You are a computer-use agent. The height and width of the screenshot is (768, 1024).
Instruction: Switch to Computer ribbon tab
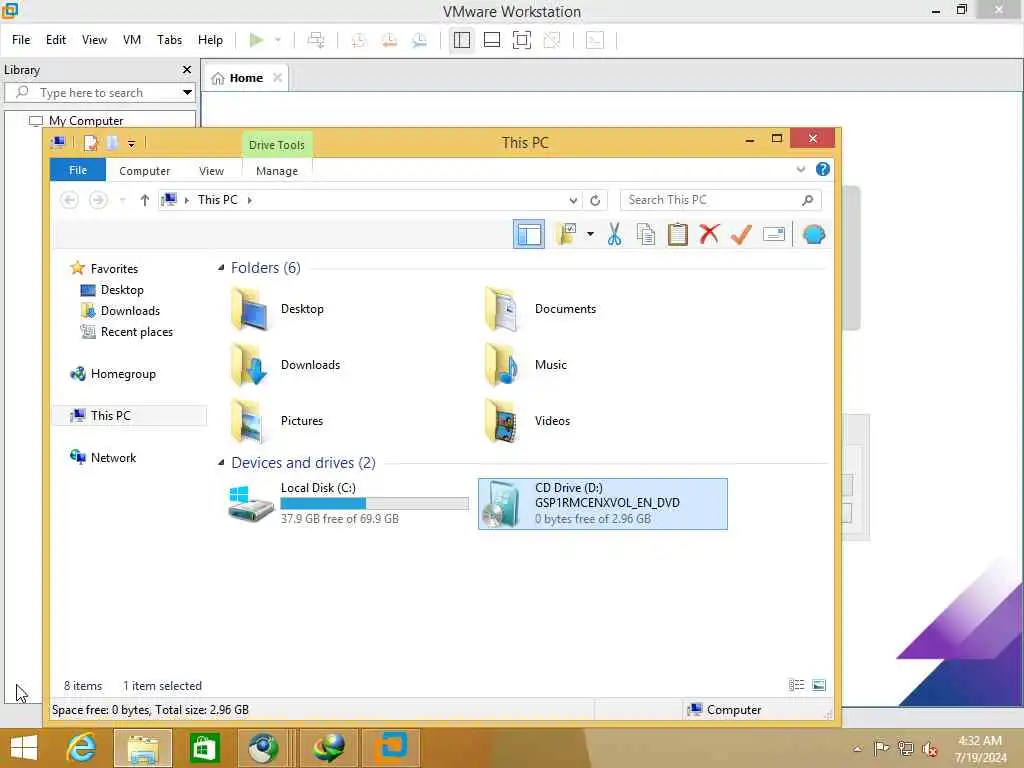[x=144, y=171]
